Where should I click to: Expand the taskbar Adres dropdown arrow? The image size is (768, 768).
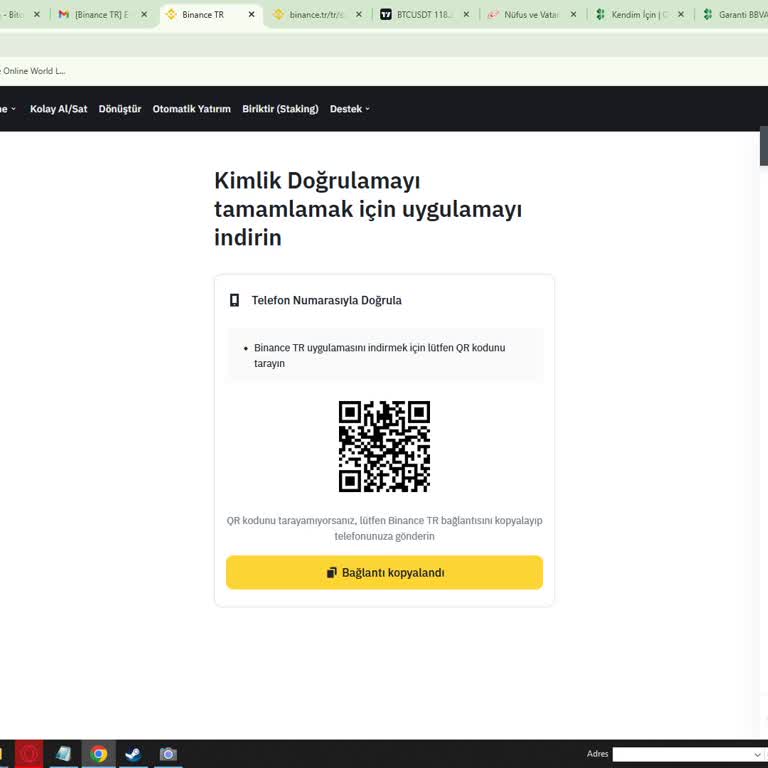[x=757, y=754]
